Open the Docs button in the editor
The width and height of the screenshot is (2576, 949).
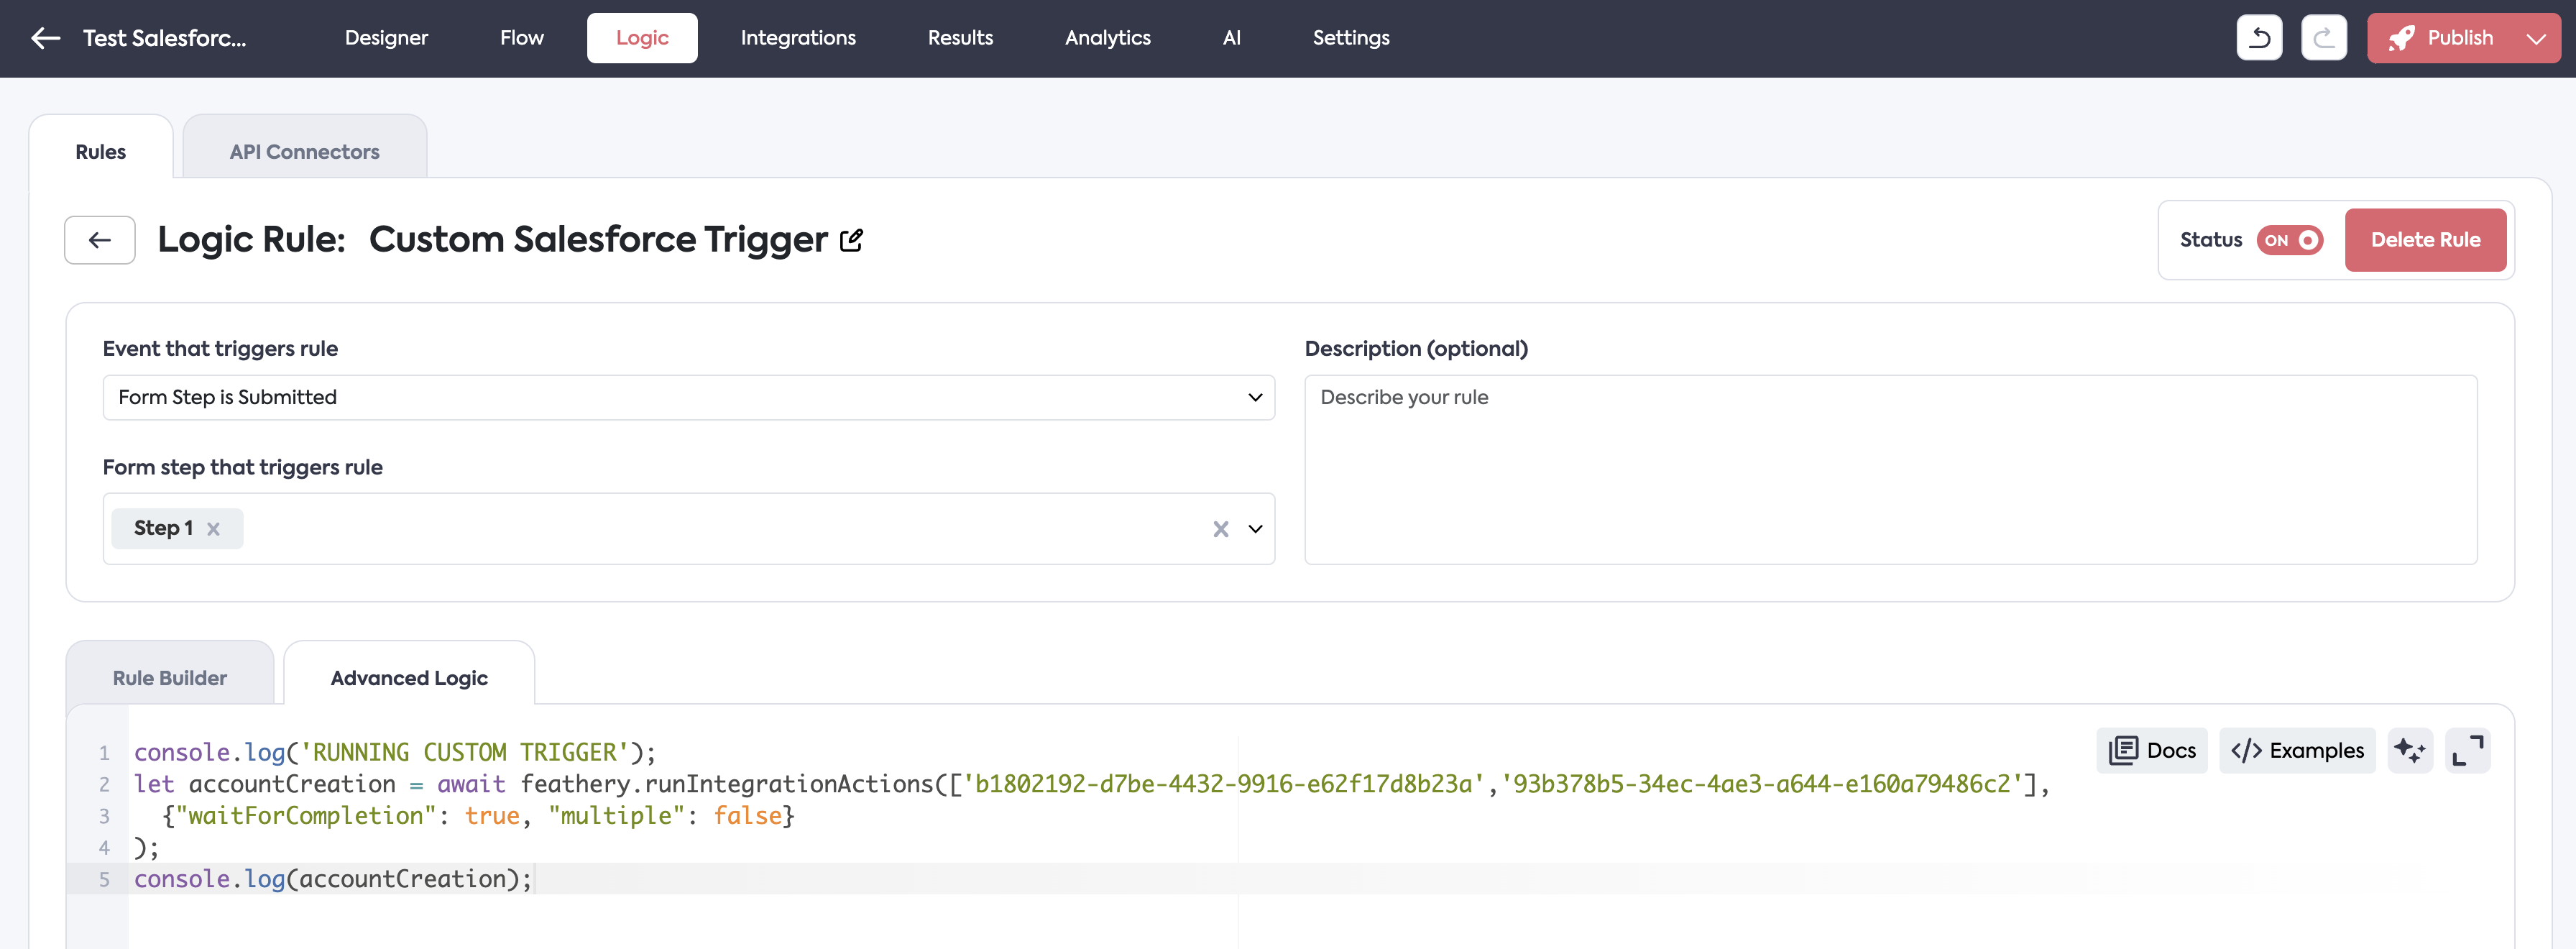pyautogui.click(x=2151, y=750)
